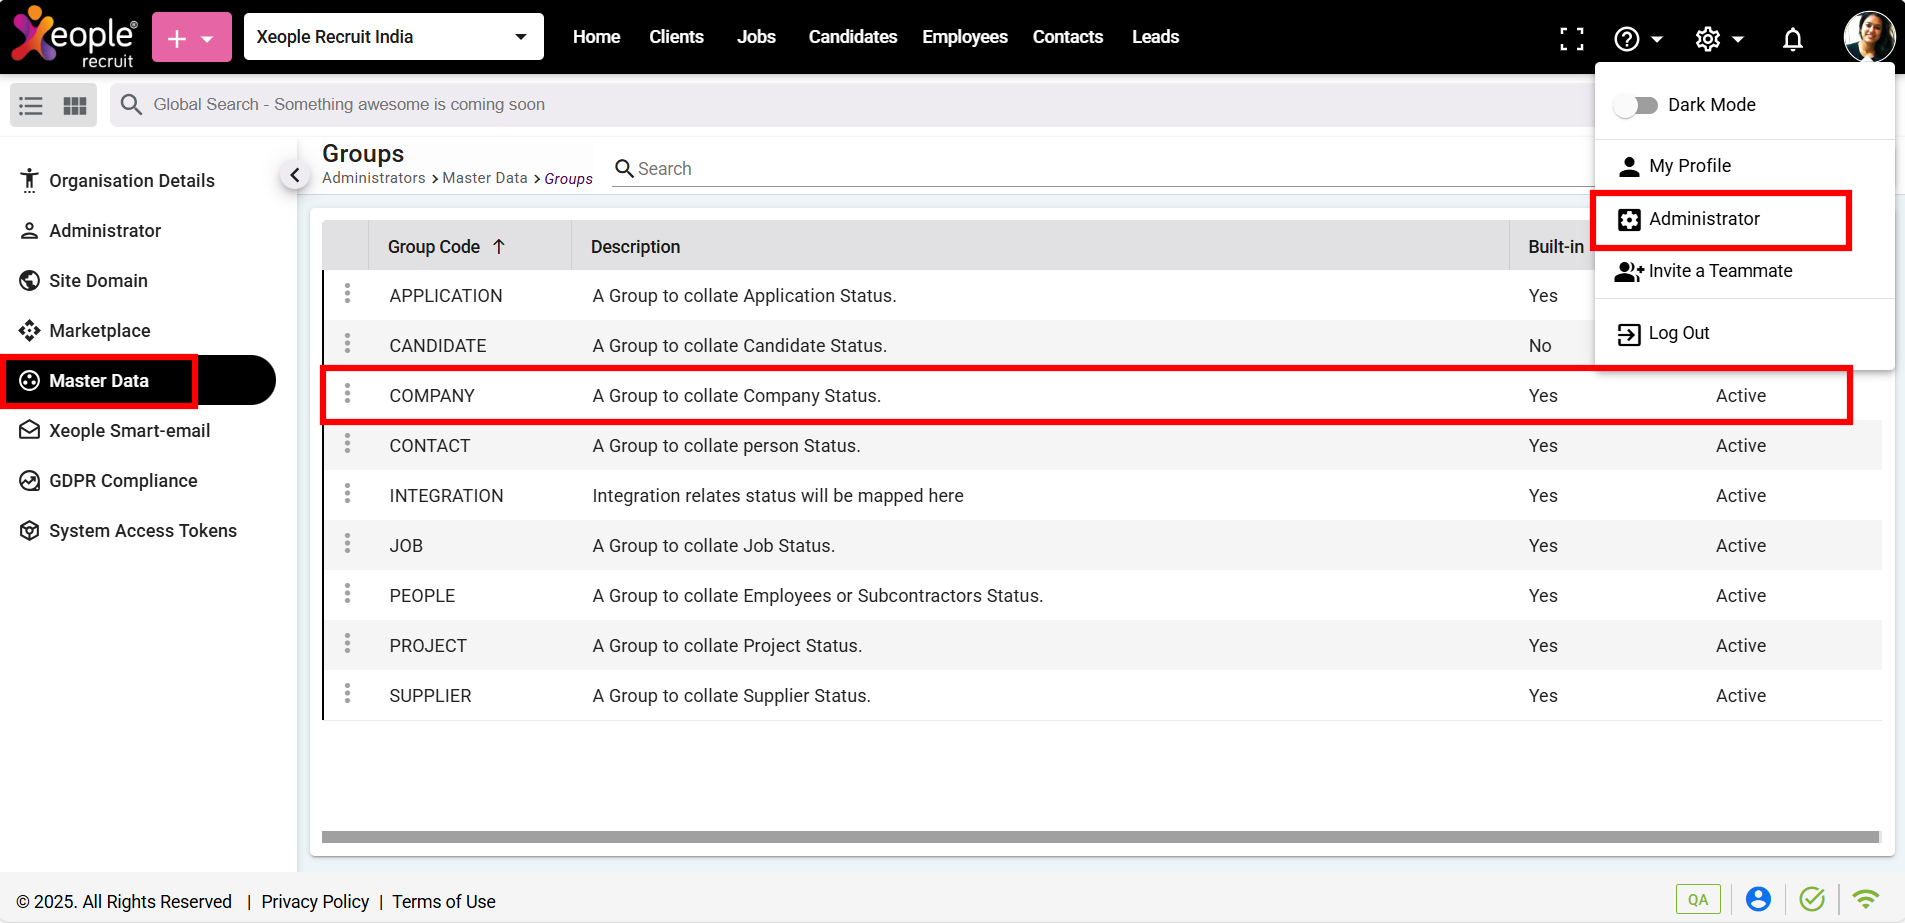Click the user avatar photo
Image resolution: width=1905 pixels, height=923 pixels.
pos(1868,36)
